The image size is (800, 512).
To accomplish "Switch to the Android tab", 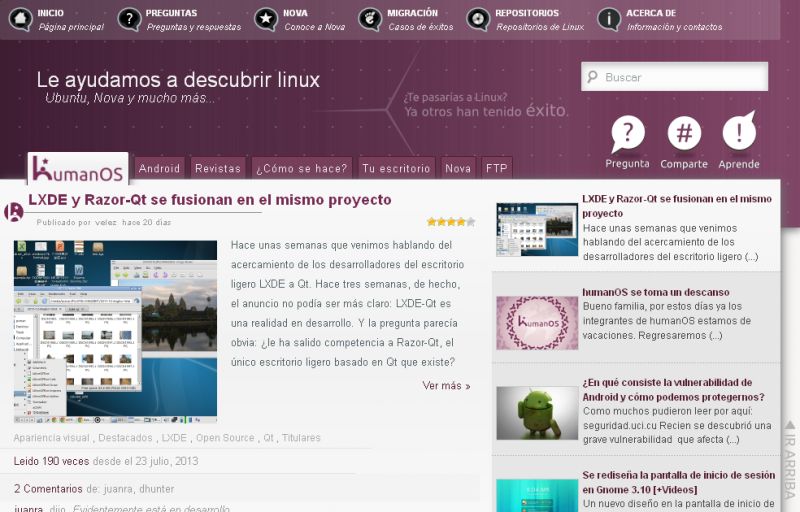I will [x=159, y=168].
